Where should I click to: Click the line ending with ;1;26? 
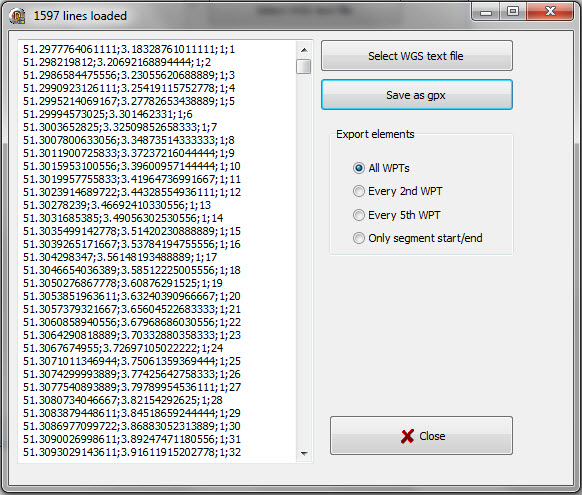132,374
